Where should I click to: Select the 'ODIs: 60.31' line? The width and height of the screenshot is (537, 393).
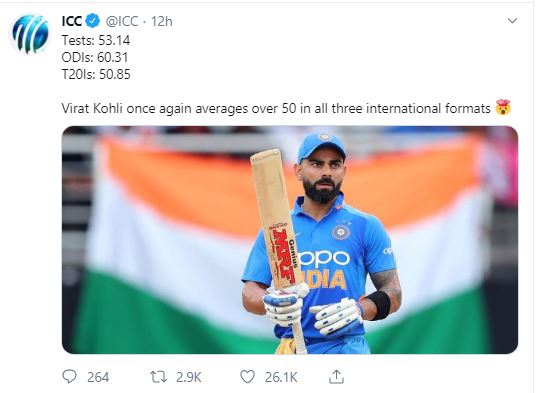(x=95, y=57)
